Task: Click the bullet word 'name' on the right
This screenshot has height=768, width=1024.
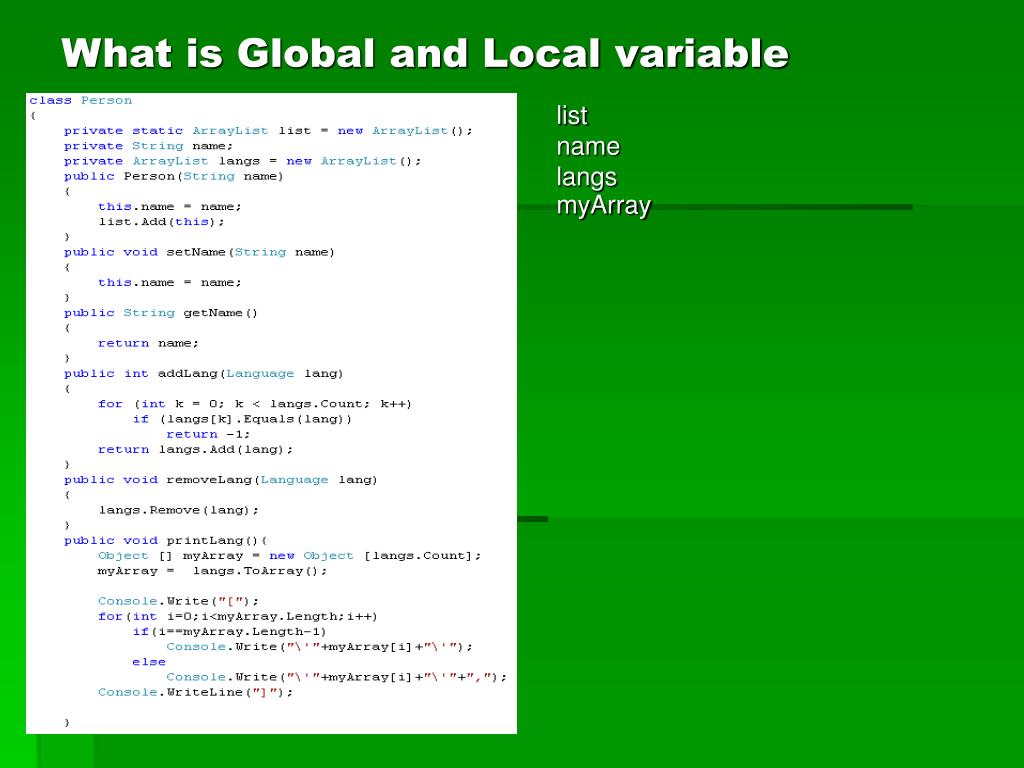Action: [588, 146]
